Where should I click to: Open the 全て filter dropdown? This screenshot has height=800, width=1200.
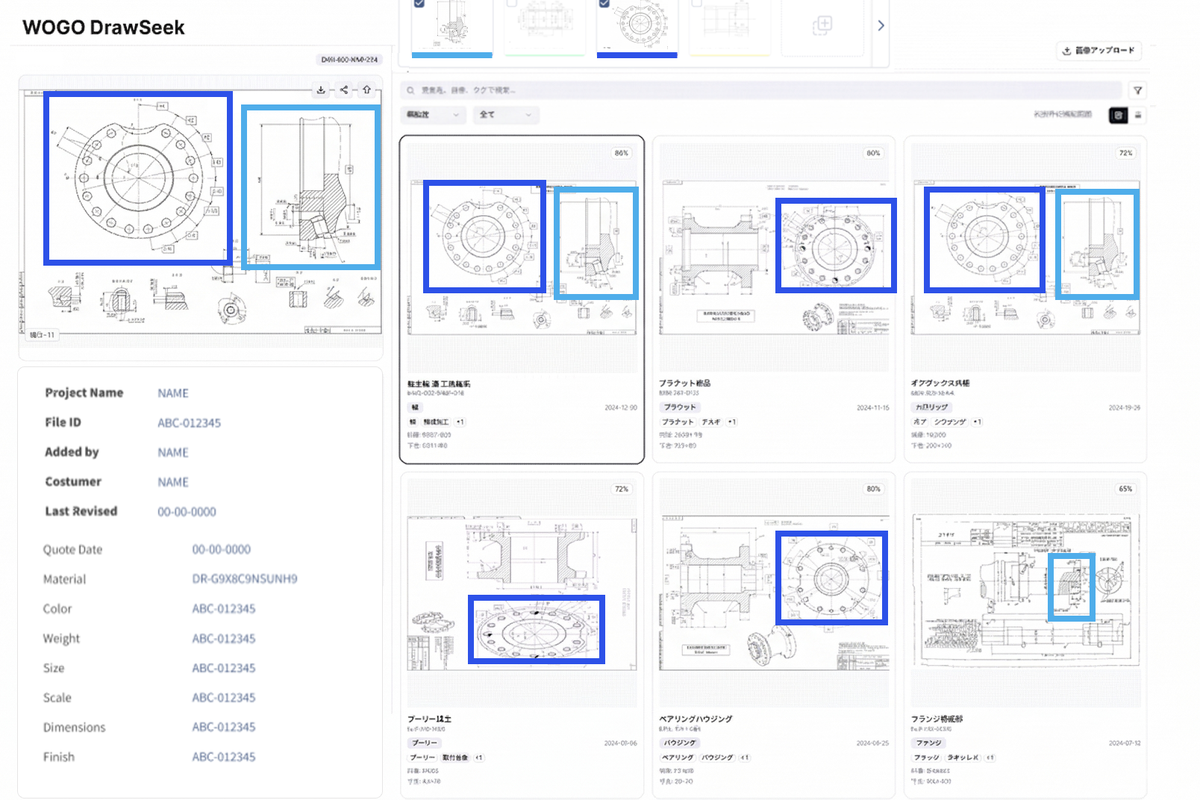[506, 115]
